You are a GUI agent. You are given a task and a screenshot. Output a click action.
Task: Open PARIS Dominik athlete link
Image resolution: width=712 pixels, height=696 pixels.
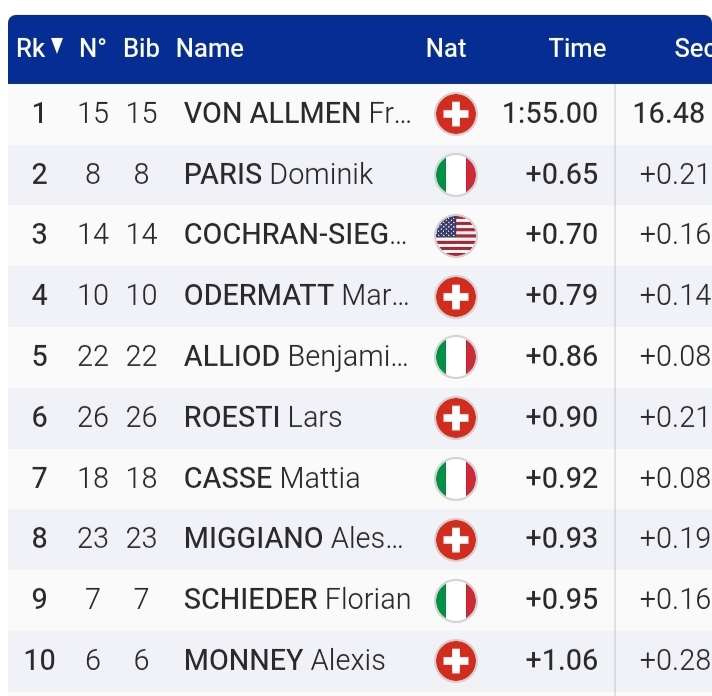[x=278, y=175]
